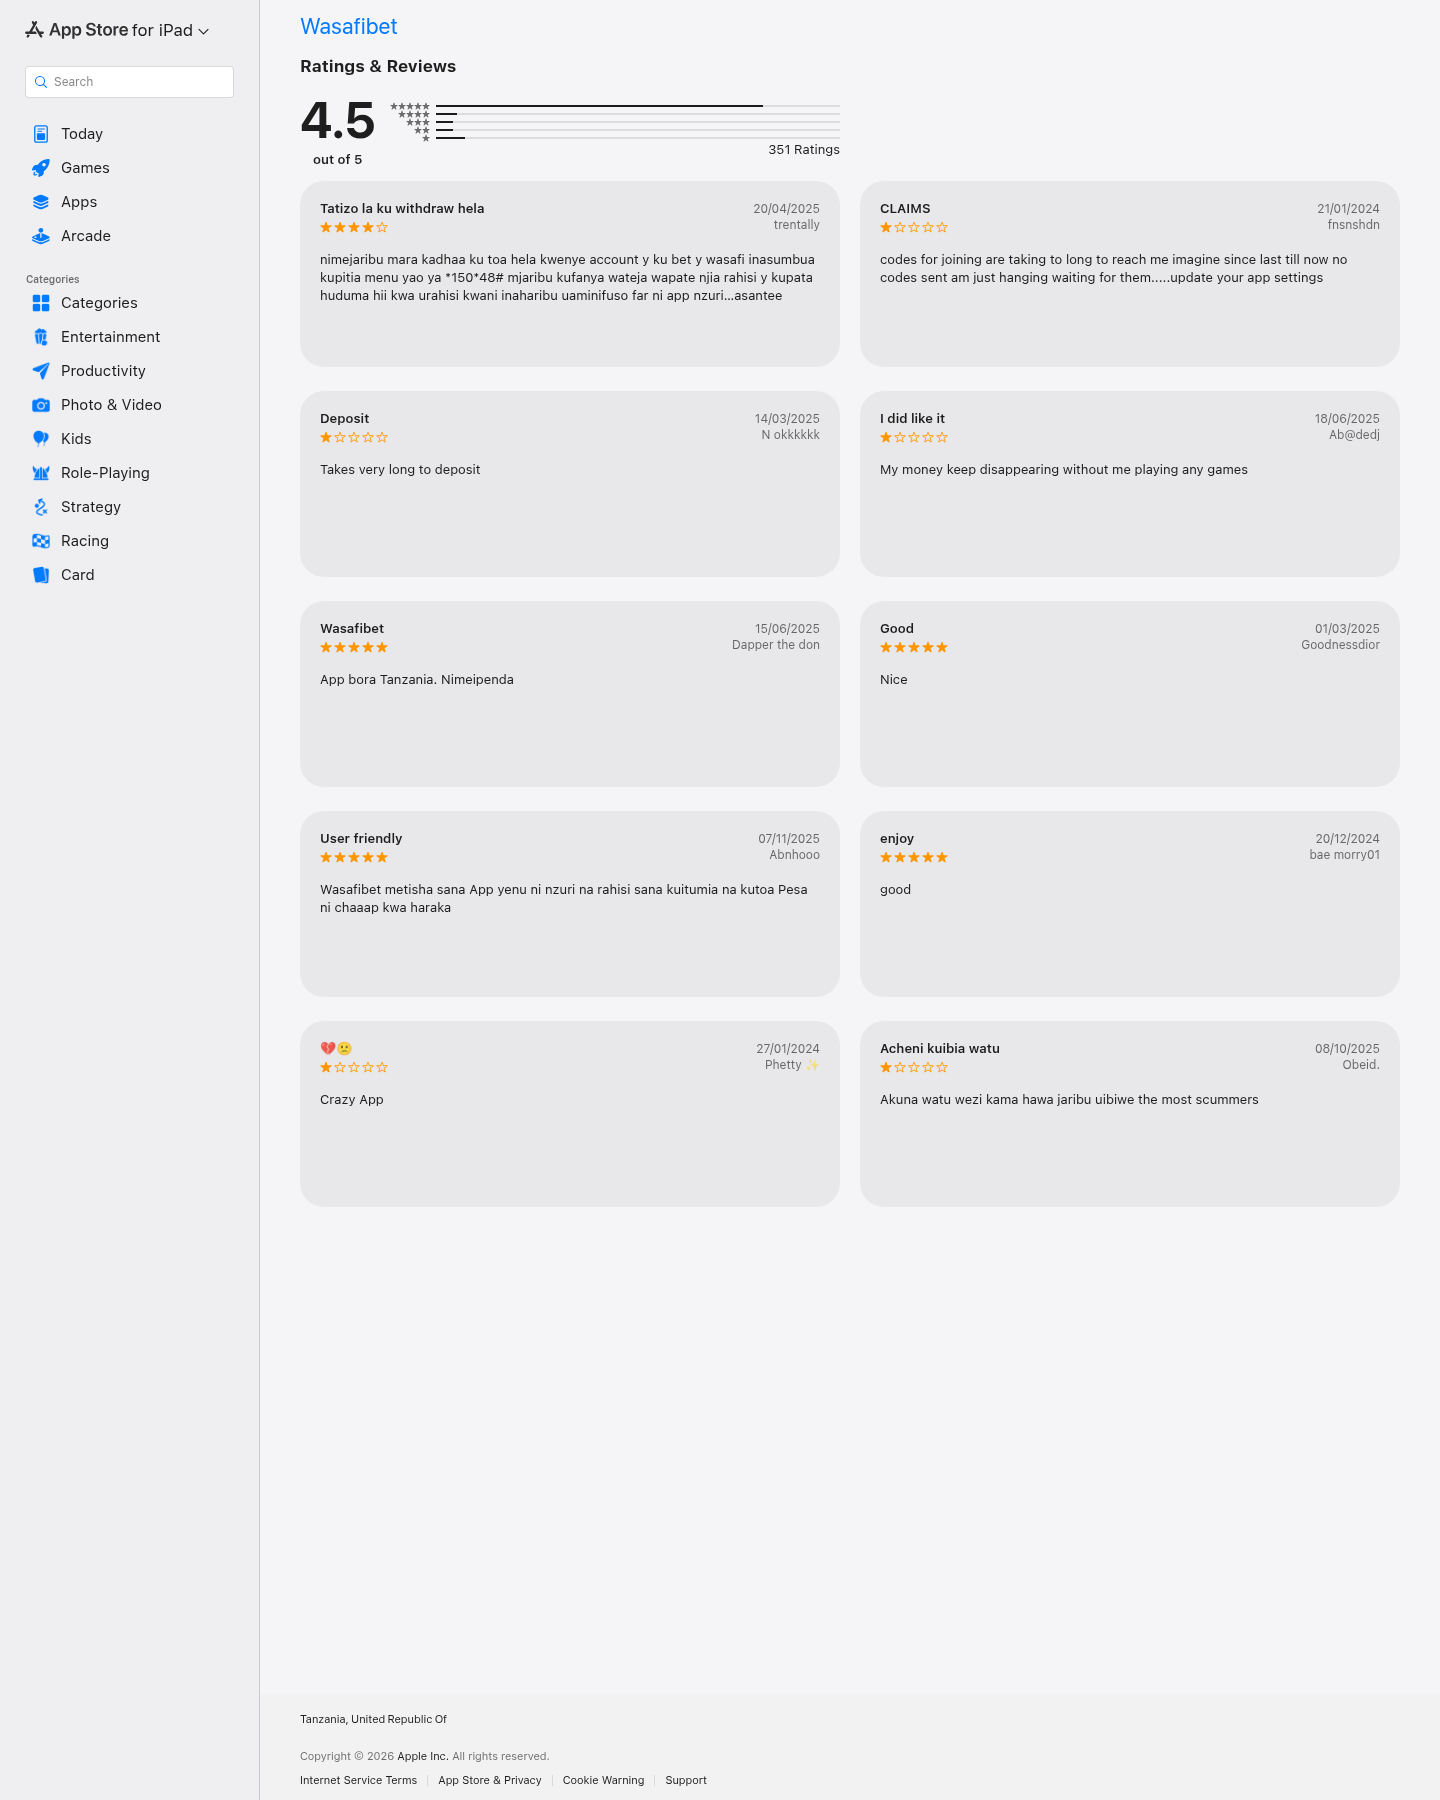Click the 'enjoy' review title

point(897,839)
